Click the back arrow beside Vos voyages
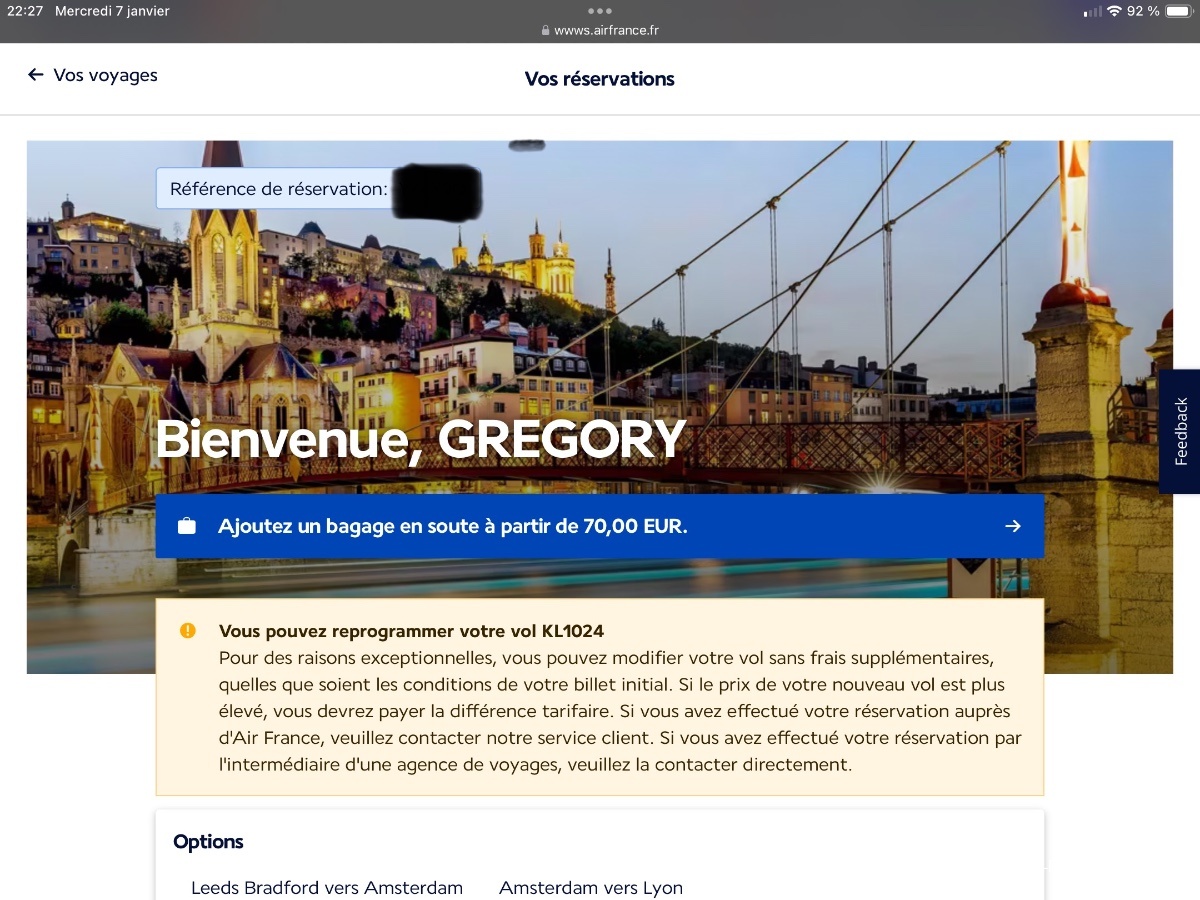Viewport: 1200px width, 900px height. pyautogui.click(x=36, y=75)
